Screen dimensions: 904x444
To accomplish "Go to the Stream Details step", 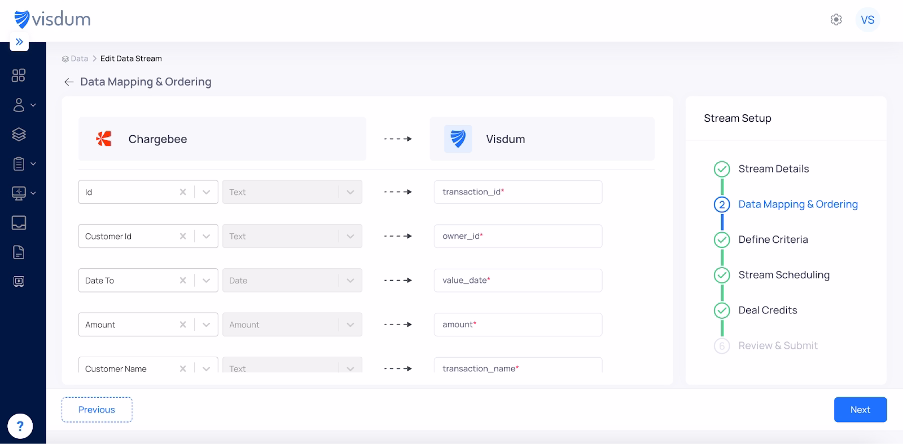I will click(773, 169).
